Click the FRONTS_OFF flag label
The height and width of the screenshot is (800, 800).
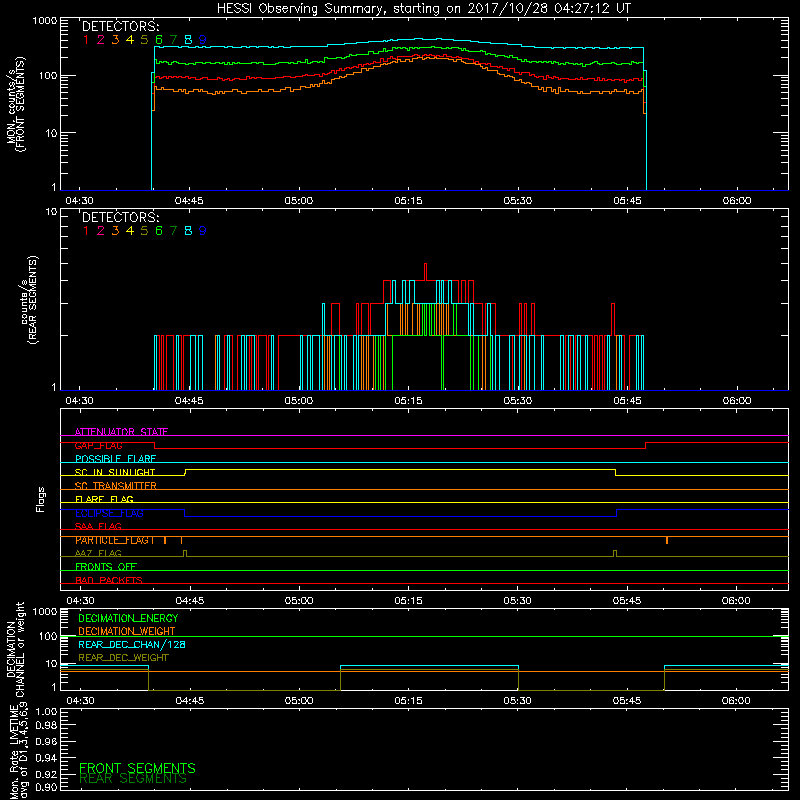tap(106, 567)
